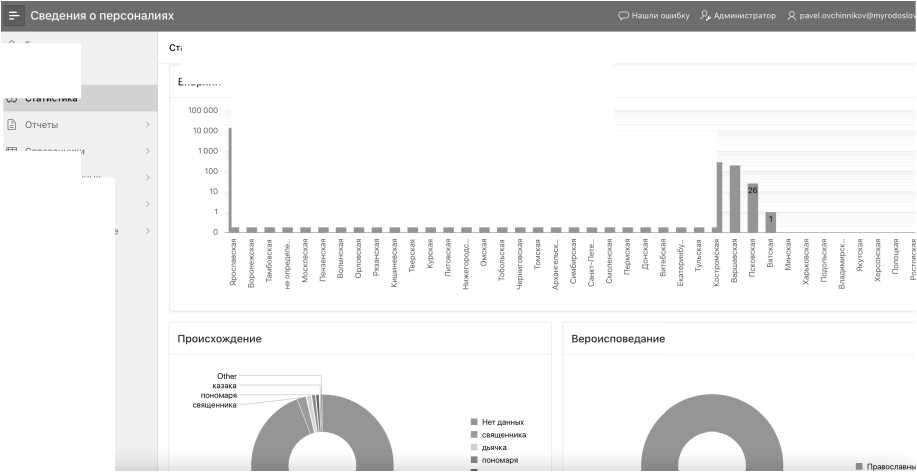Image resolution: width=917 pixels, height=472 pixels.
Task: Click the Кишиневская axis label
Action: [395, 261]
